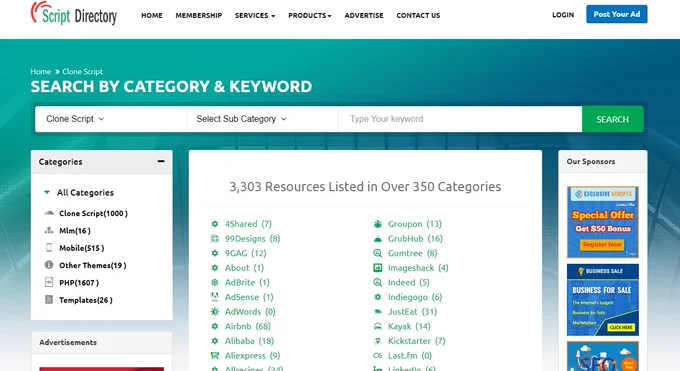Click the 'All Categories' label
This screenshot has width=680, height=371.
point(85,192)
